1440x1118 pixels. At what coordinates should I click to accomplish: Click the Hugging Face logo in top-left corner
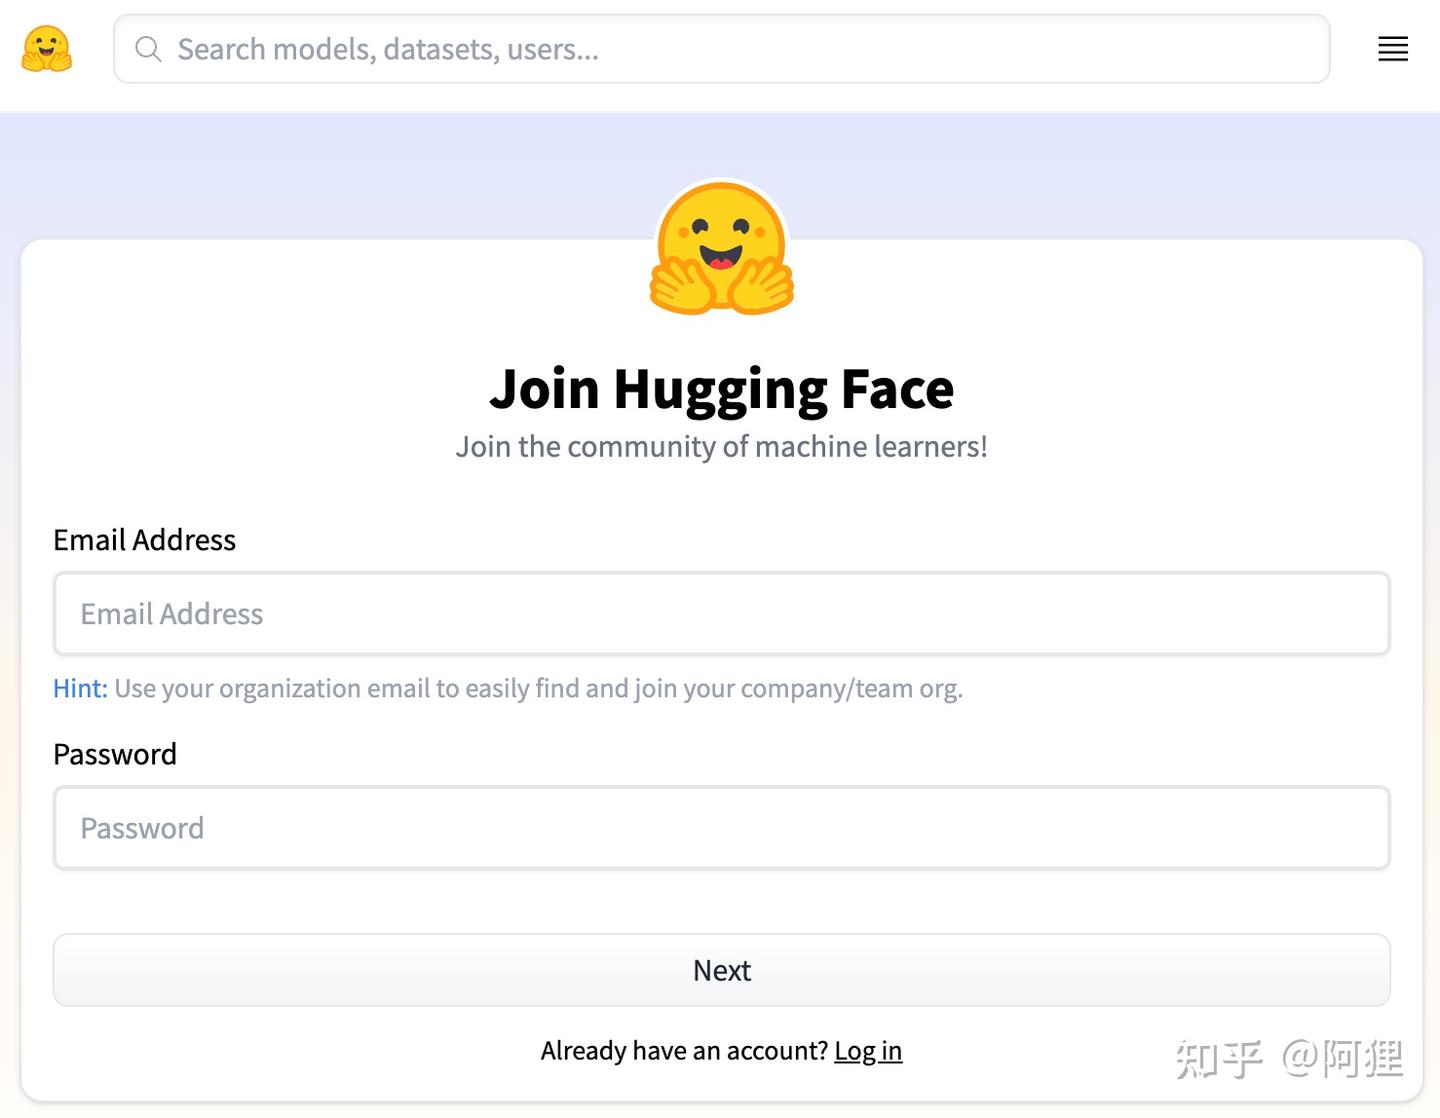click(48, 48)
